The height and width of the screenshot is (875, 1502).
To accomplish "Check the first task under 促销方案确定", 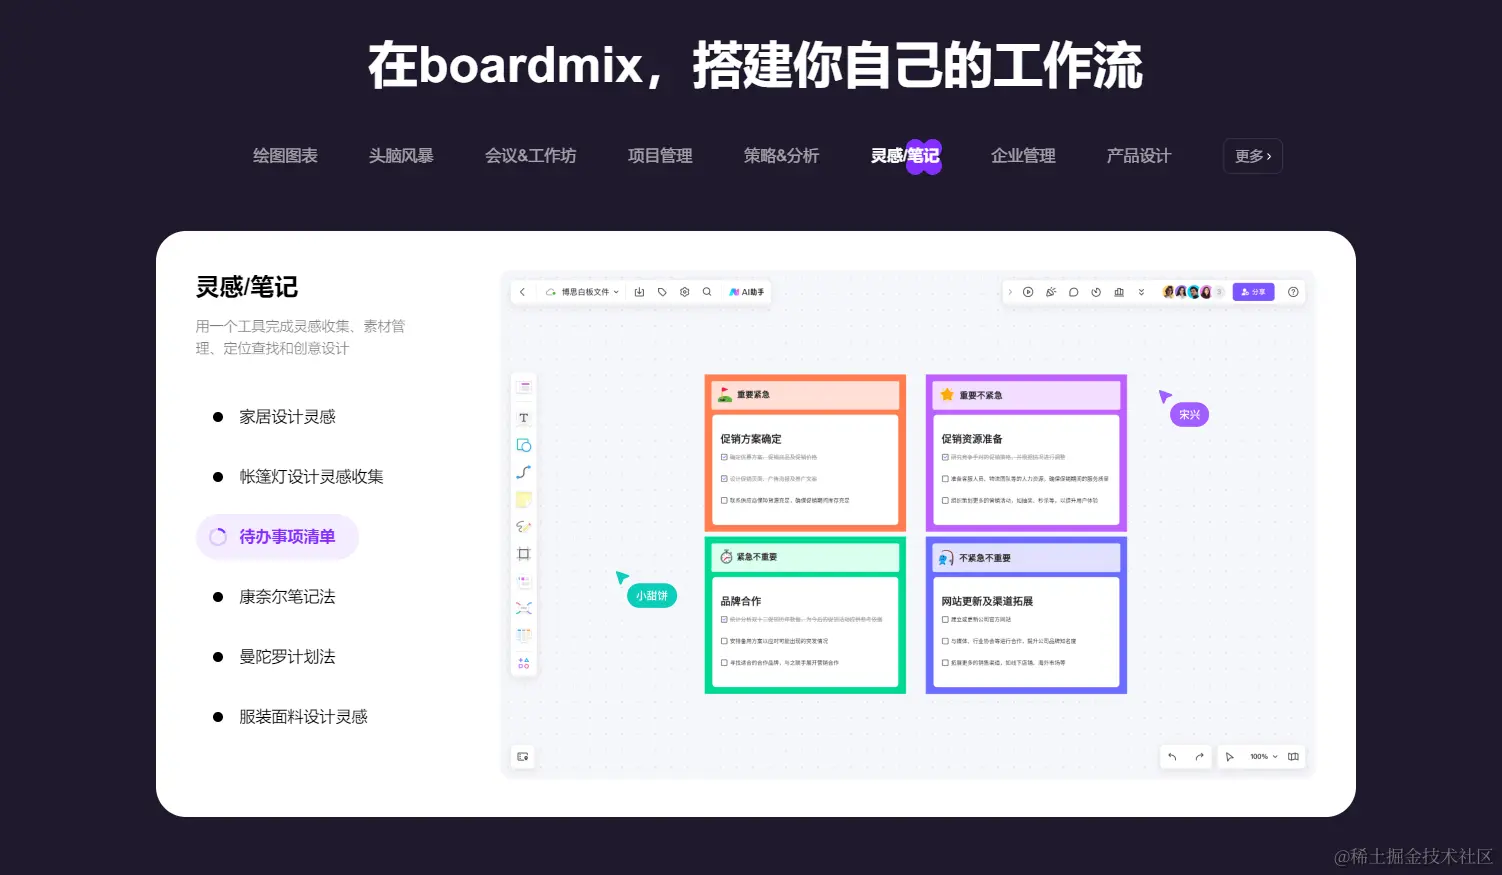I will pyautogui.click(x=725, y=456).
